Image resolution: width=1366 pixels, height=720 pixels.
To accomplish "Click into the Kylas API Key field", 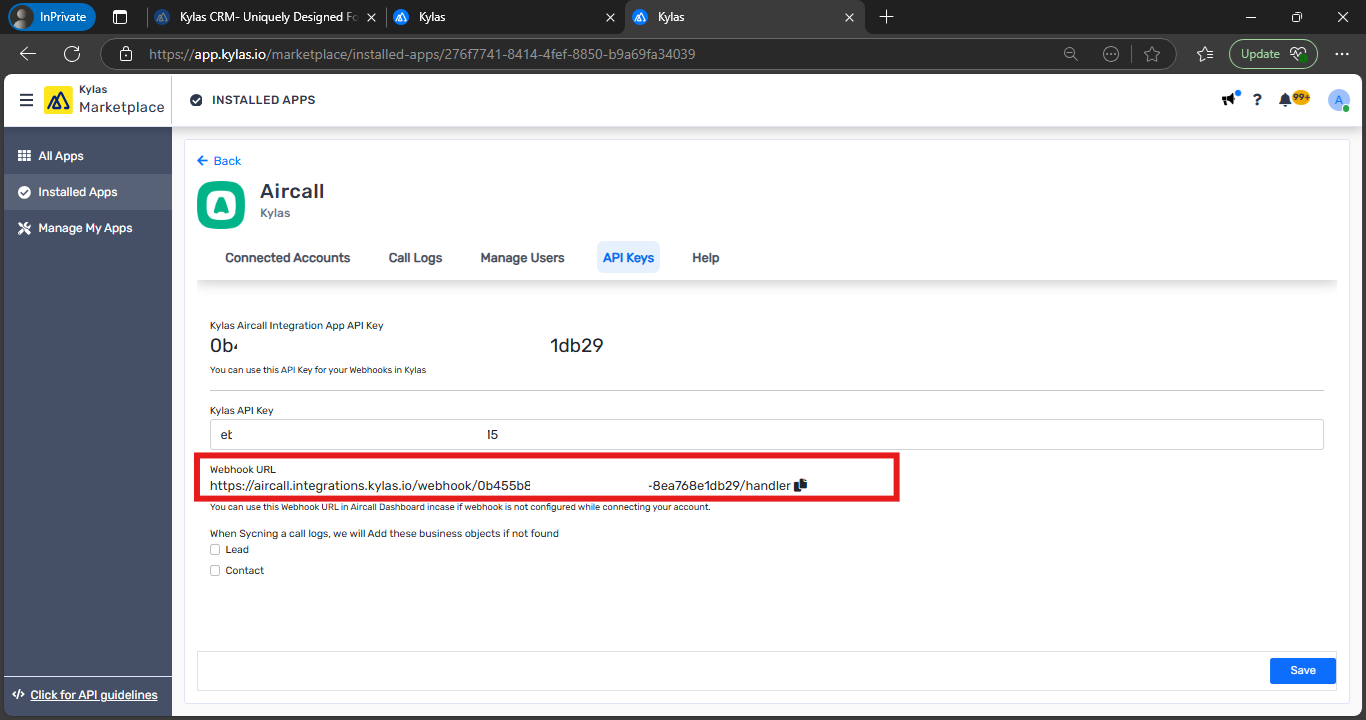I will point(766,435).
